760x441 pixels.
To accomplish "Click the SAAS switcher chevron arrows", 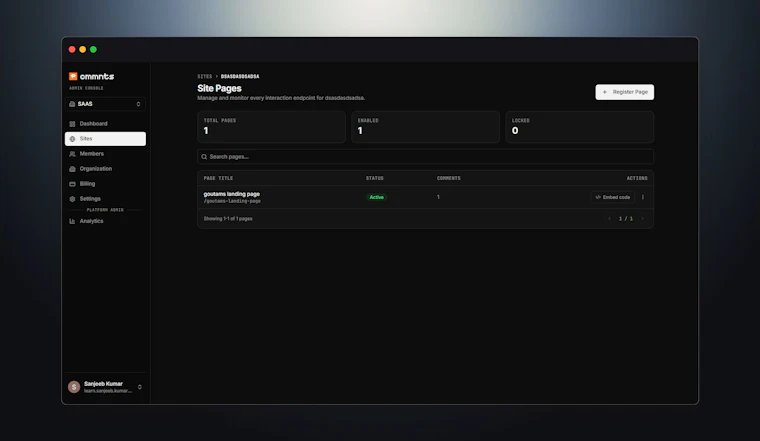I will pos(138,104).
